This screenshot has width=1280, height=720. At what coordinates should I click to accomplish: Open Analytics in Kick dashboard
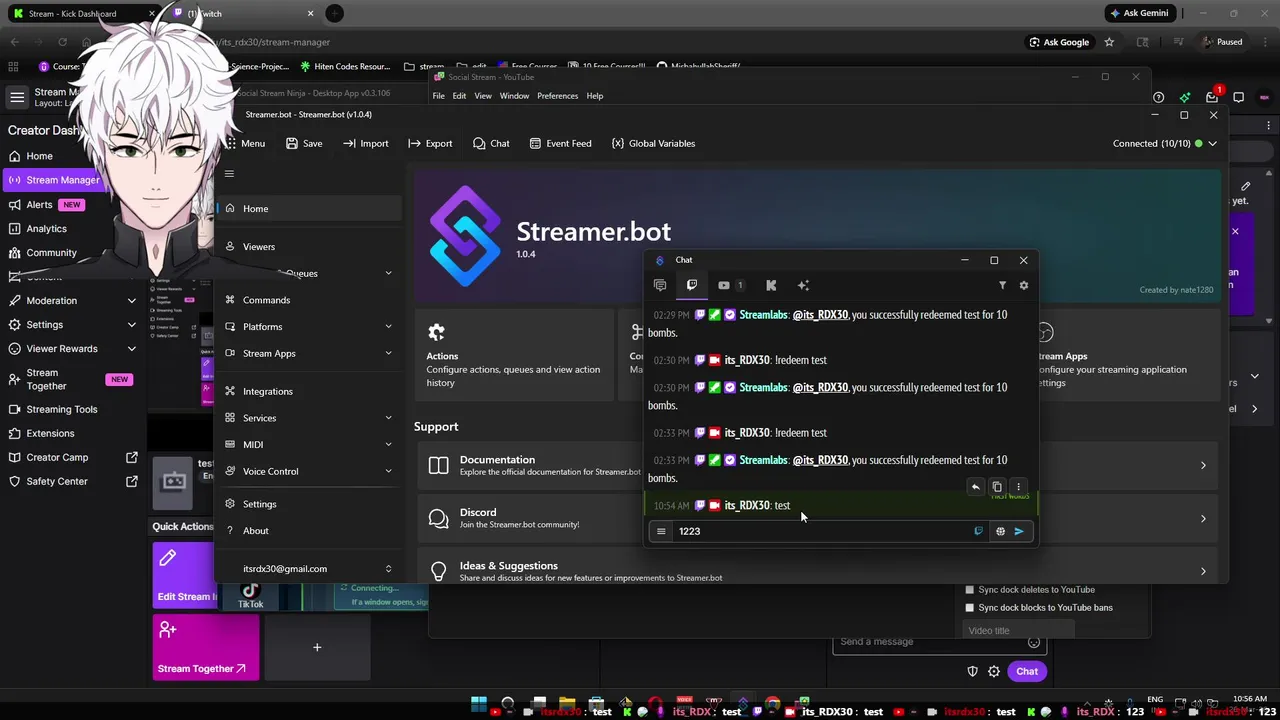[x=46, y=228]
